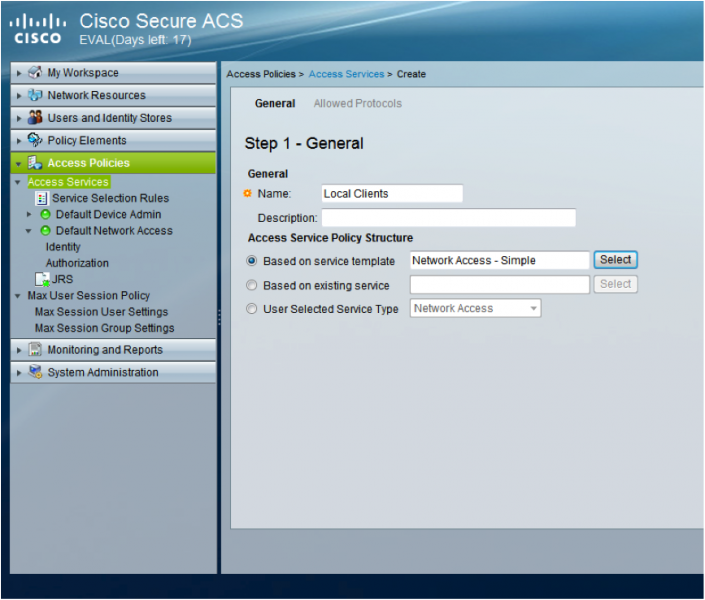Image resolution: width=705 pixels, height=600 pixels.
Task: Select the highlighted Access Services tree item
Action: coord(68,182)
